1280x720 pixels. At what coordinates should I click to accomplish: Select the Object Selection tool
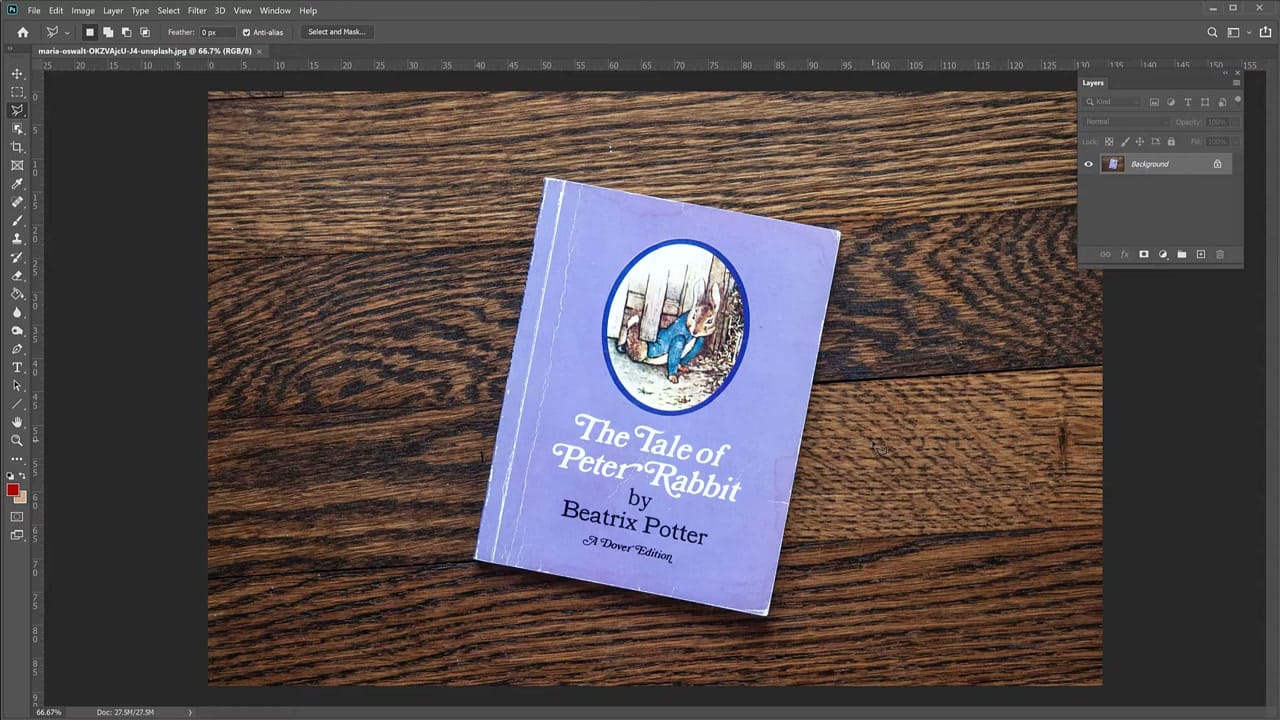tap(17, 129)
